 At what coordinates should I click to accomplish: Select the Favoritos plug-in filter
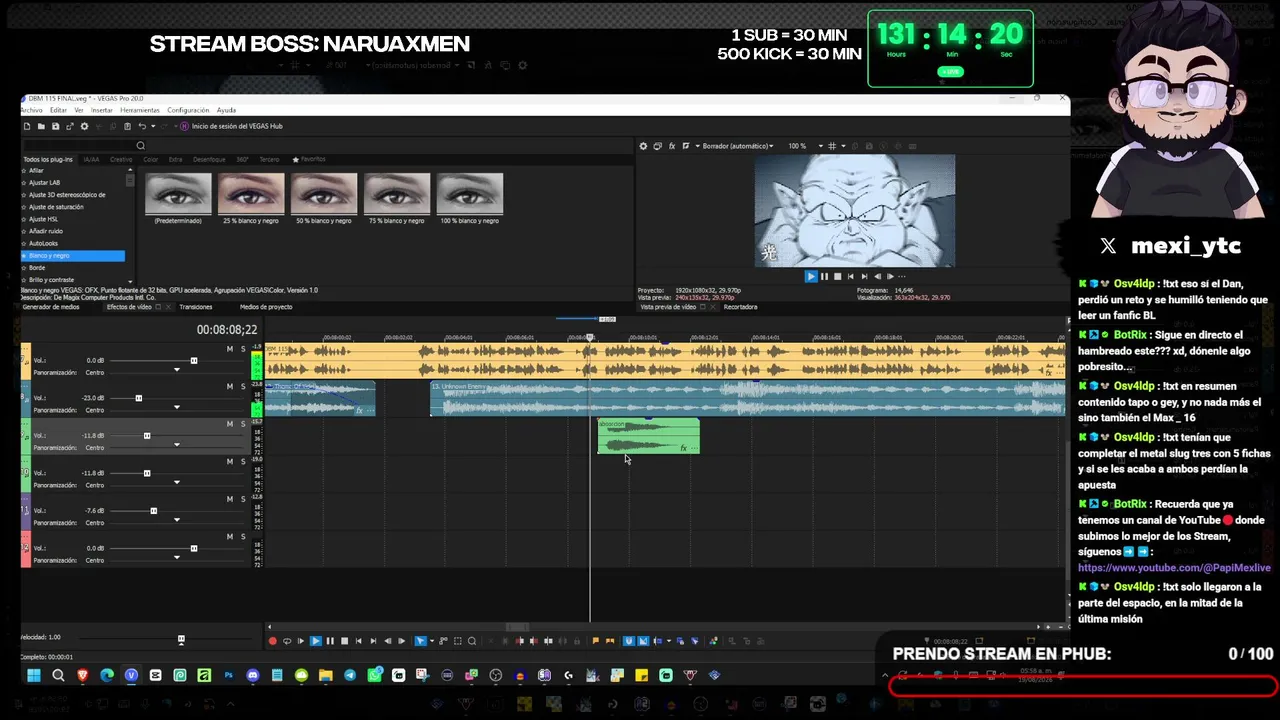point(309,159)
